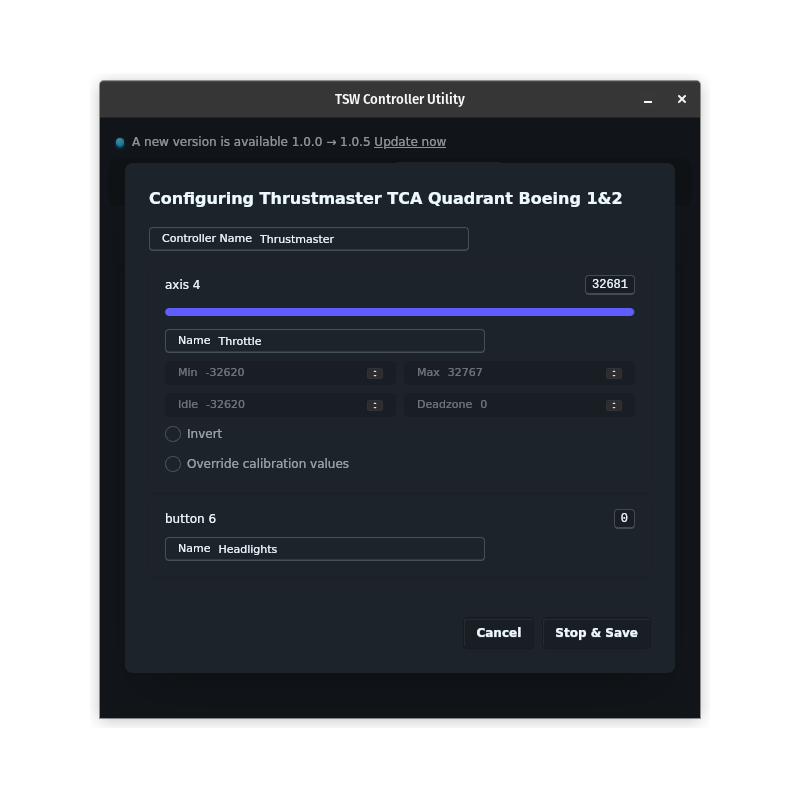Adjust the Deadzone stepper

pos(614,405)
